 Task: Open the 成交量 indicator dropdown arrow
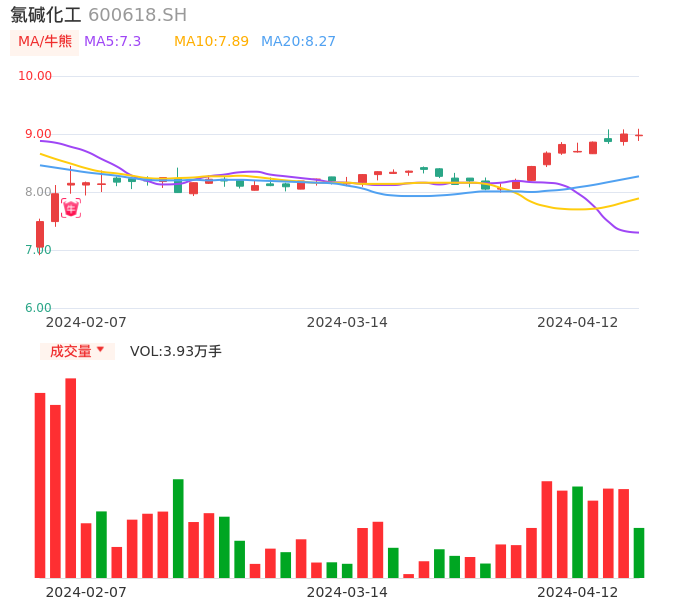pos(100,350)
